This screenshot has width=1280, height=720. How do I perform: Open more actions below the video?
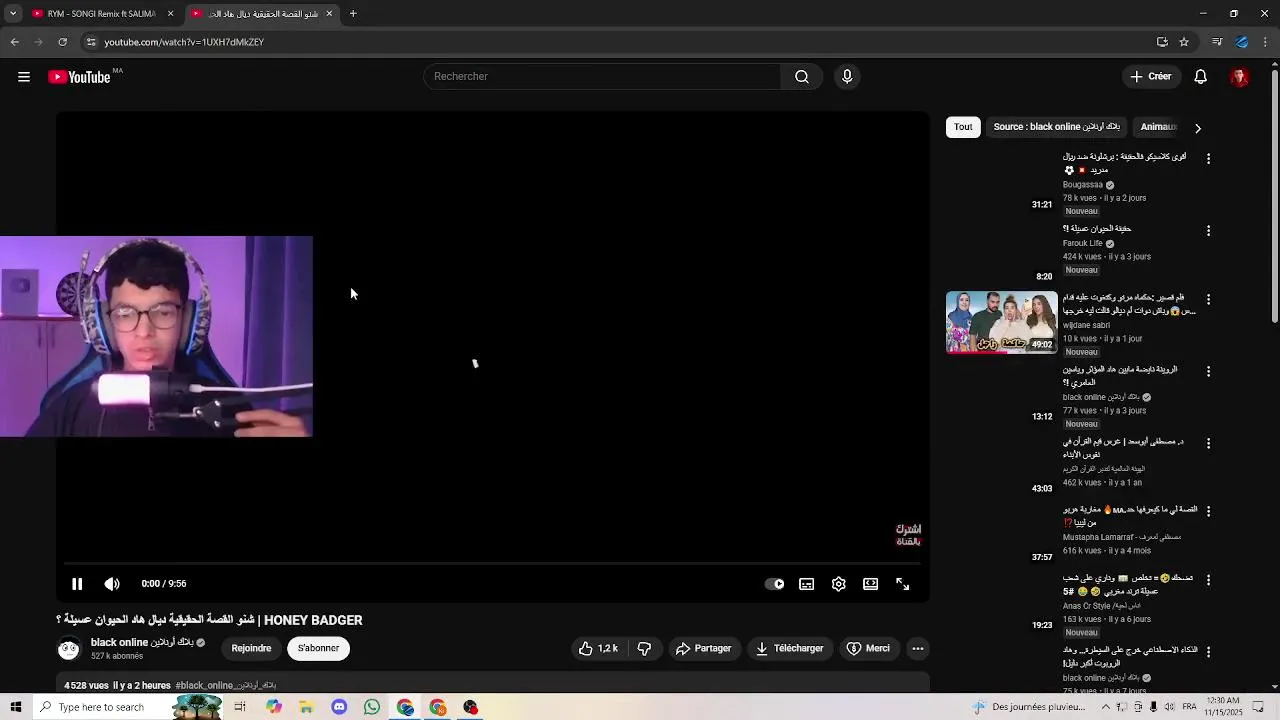917,649
